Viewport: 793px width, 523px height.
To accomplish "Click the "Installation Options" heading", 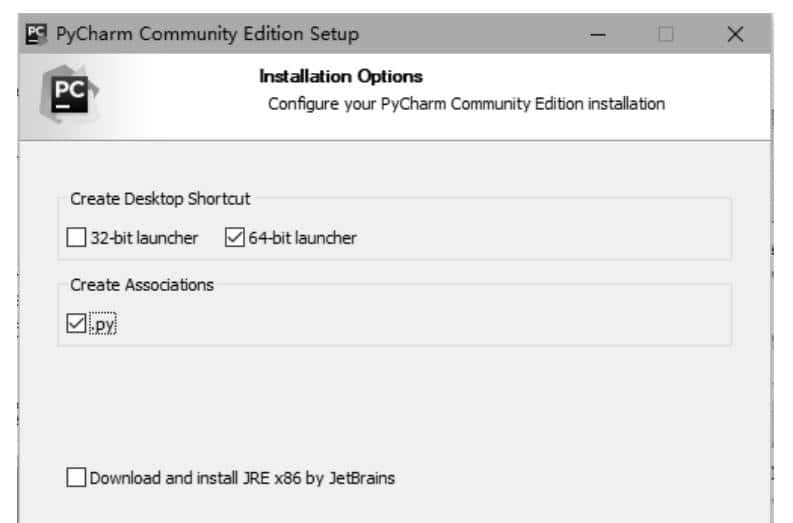I will pyautogui.click(x=341, y=76).
